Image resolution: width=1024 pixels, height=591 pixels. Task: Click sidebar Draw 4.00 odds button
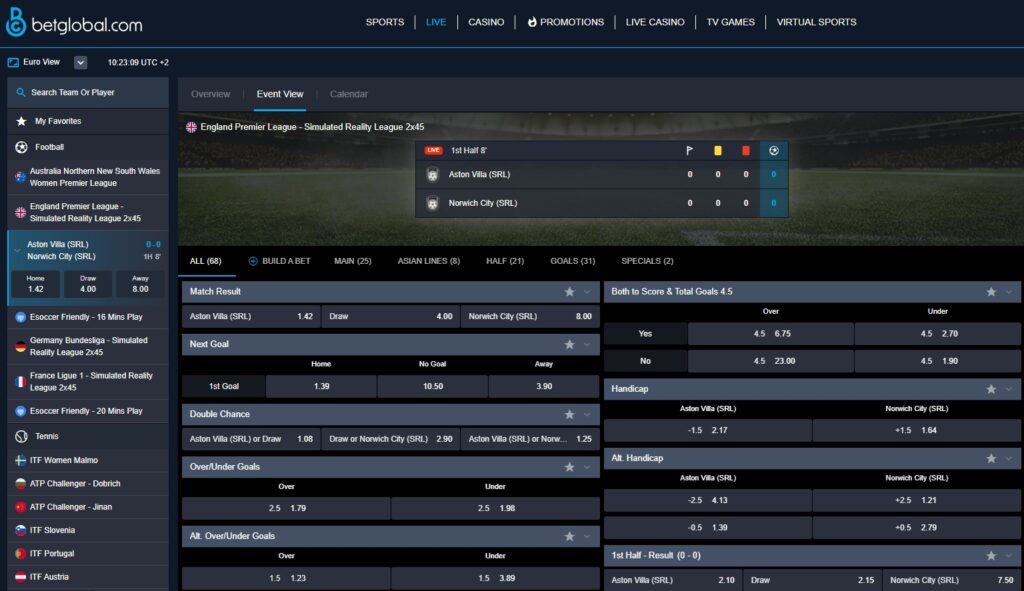point(88,284)
